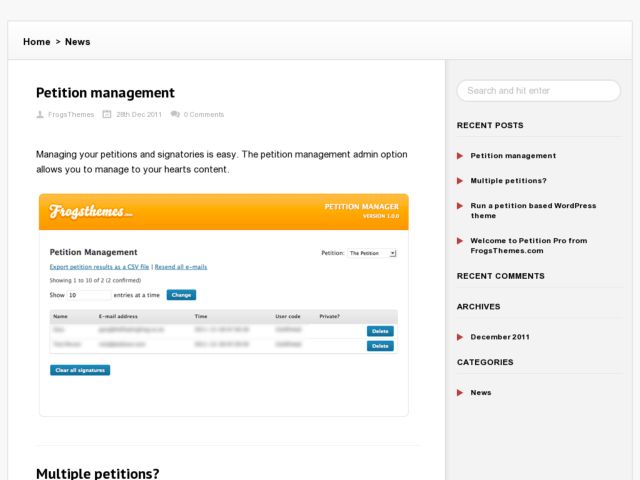
Task: Click Delete button in first signature row
Action: click(x=380, y=331)
